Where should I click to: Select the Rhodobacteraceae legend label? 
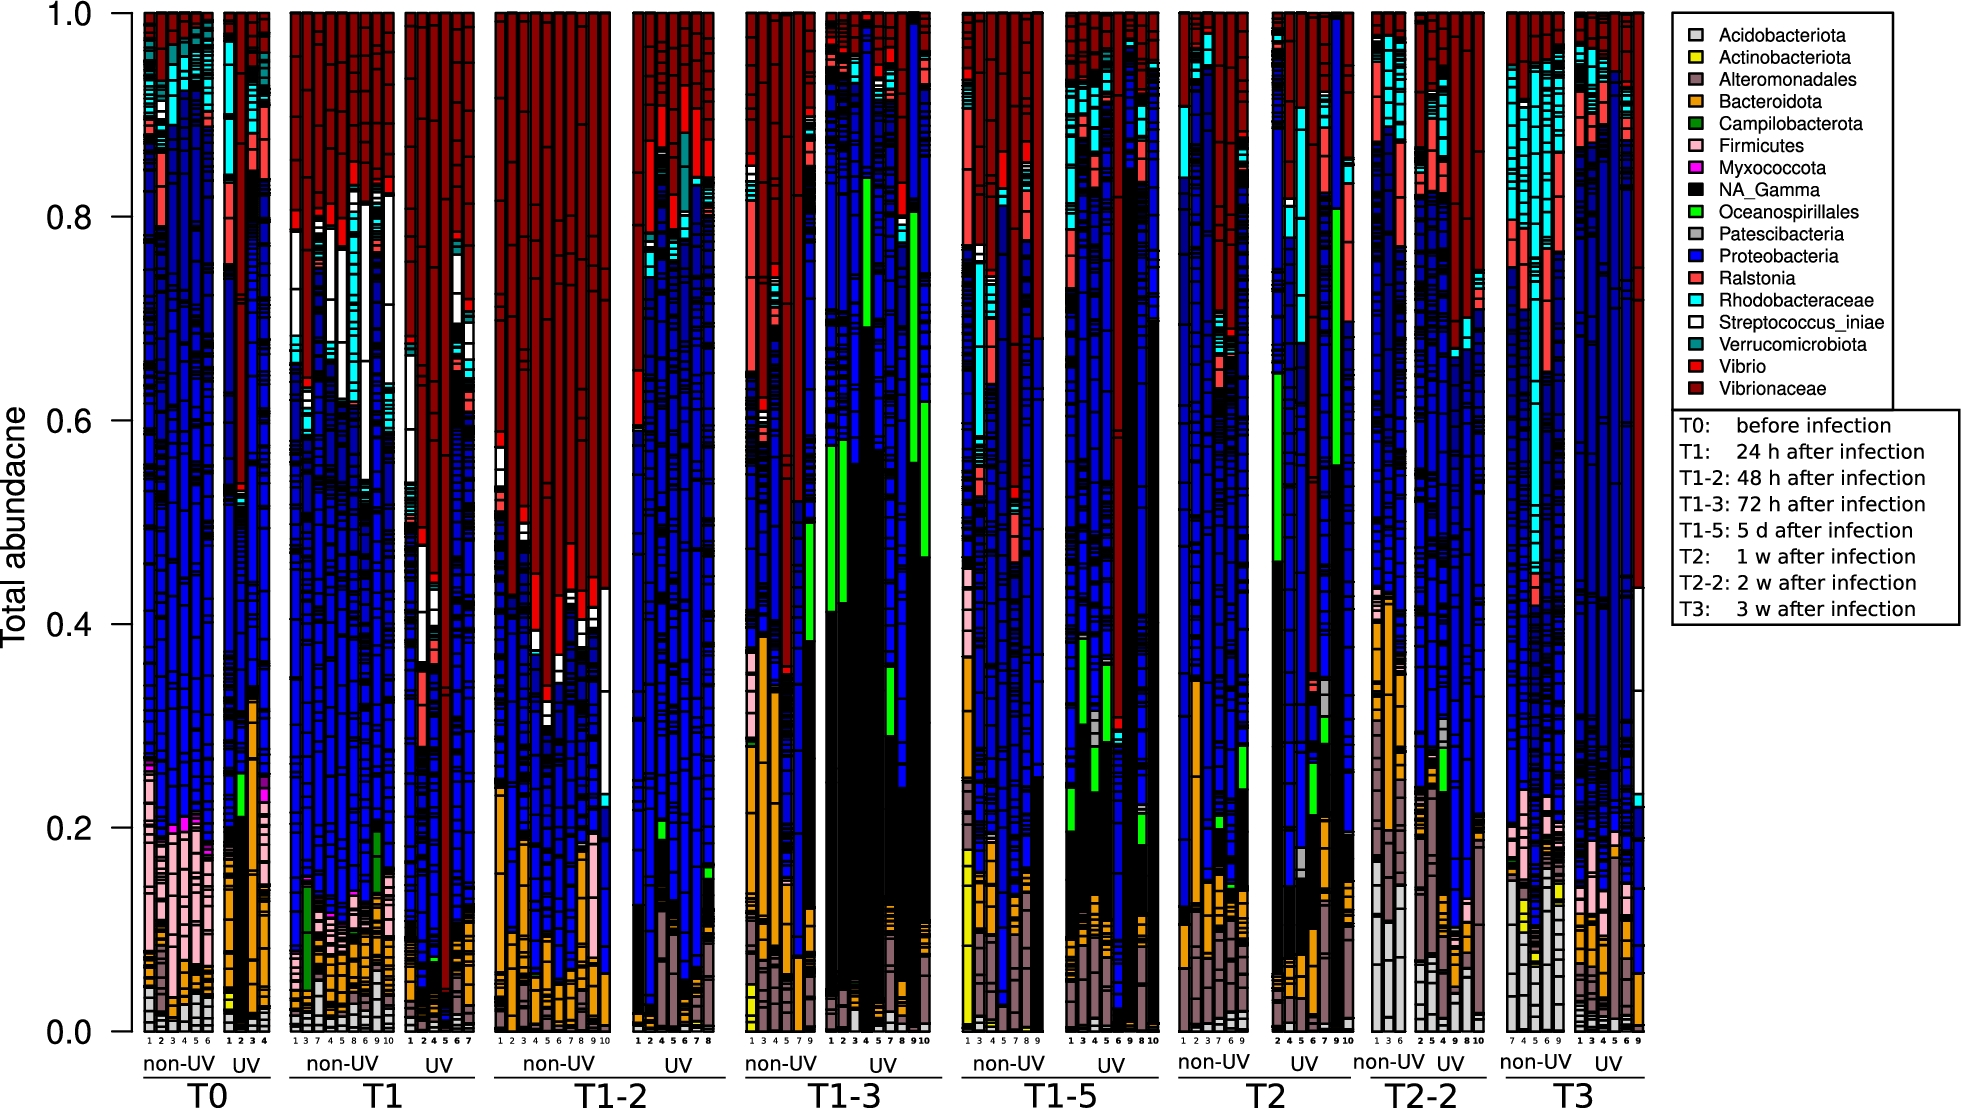pyautogui.click(x=1796, y=300)
